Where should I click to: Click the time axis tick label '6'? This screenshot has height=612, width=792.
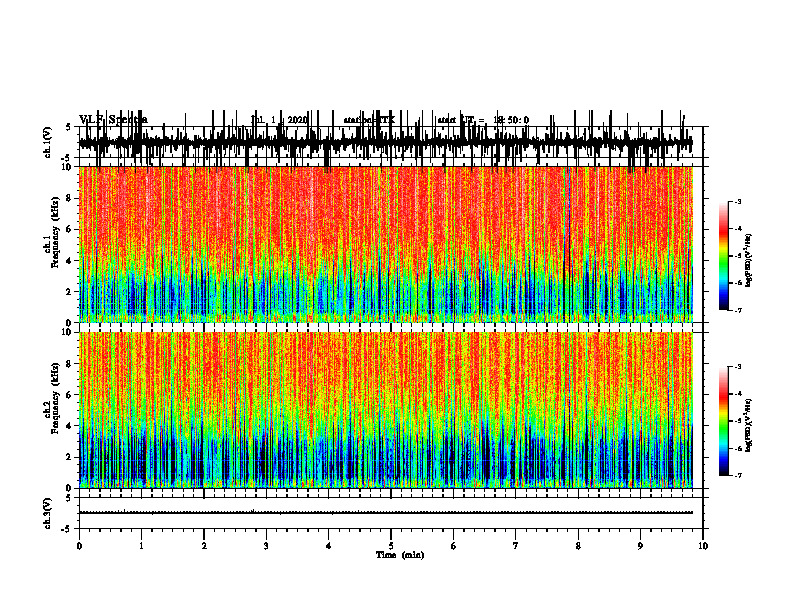point(454,546)
